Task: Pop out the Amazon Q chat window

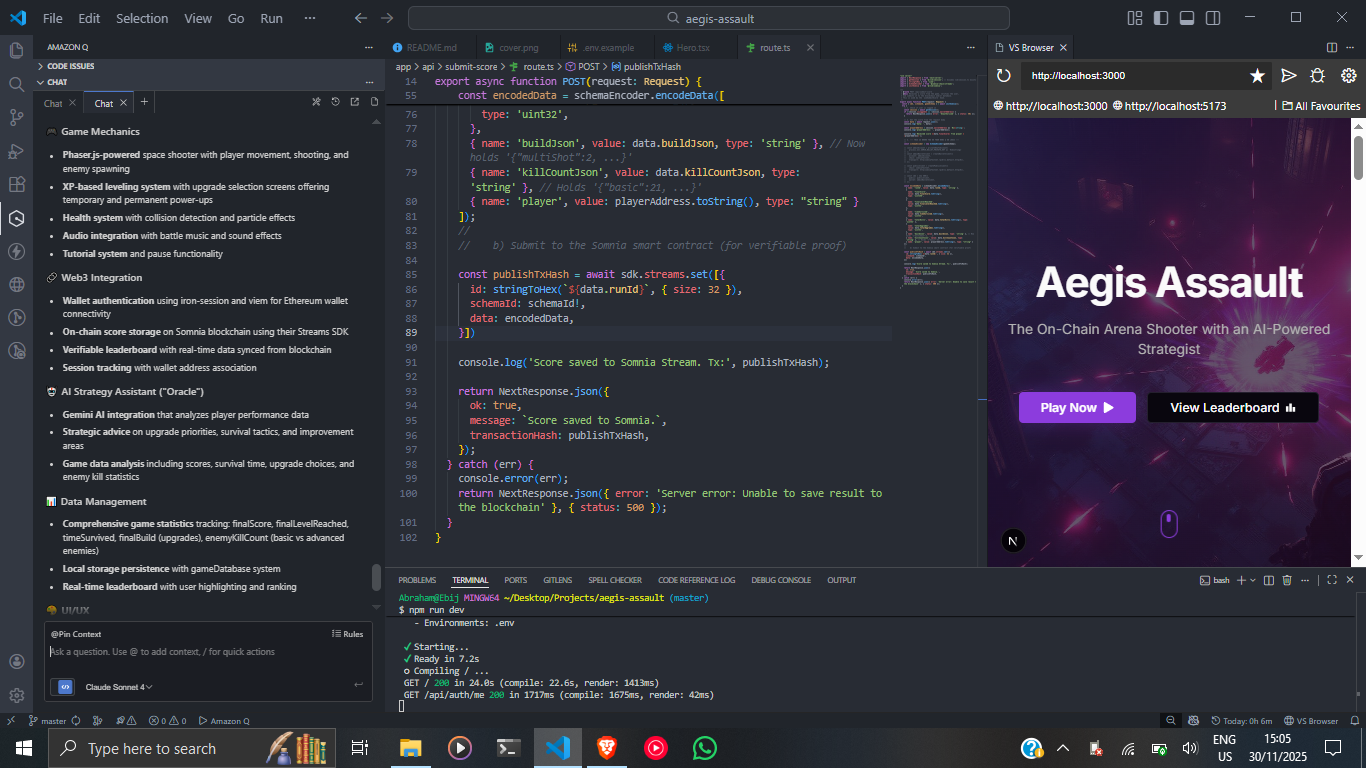Action: (355, 102)
